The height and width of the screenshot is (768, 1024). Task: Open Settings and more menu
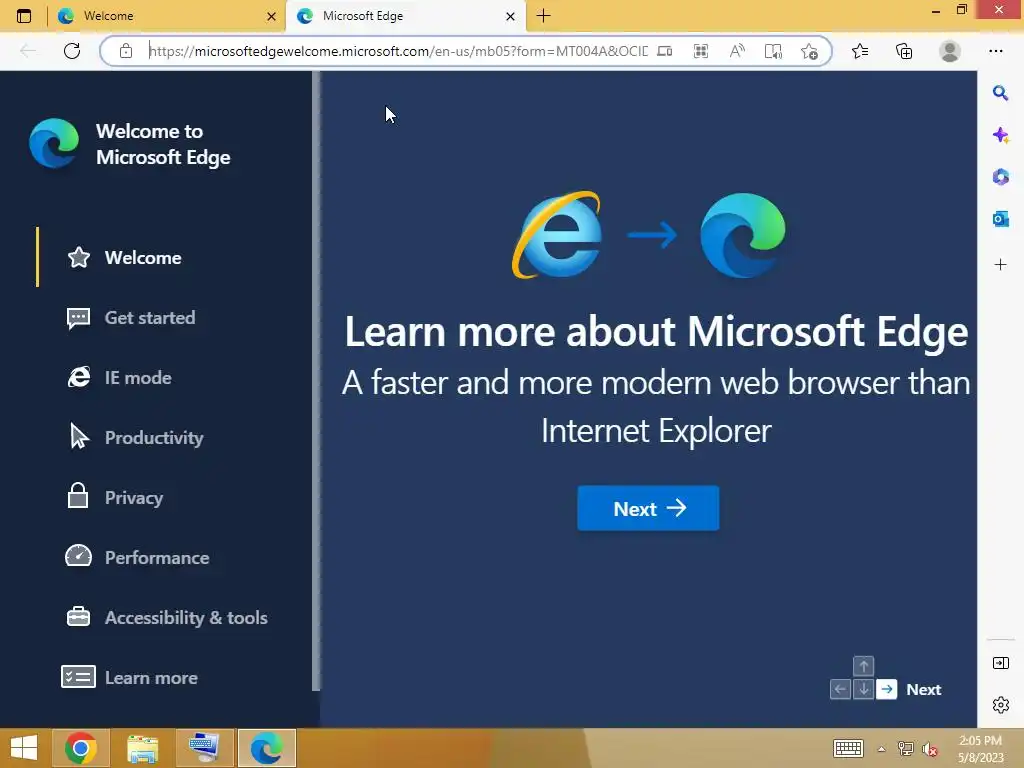click(995, 51)
